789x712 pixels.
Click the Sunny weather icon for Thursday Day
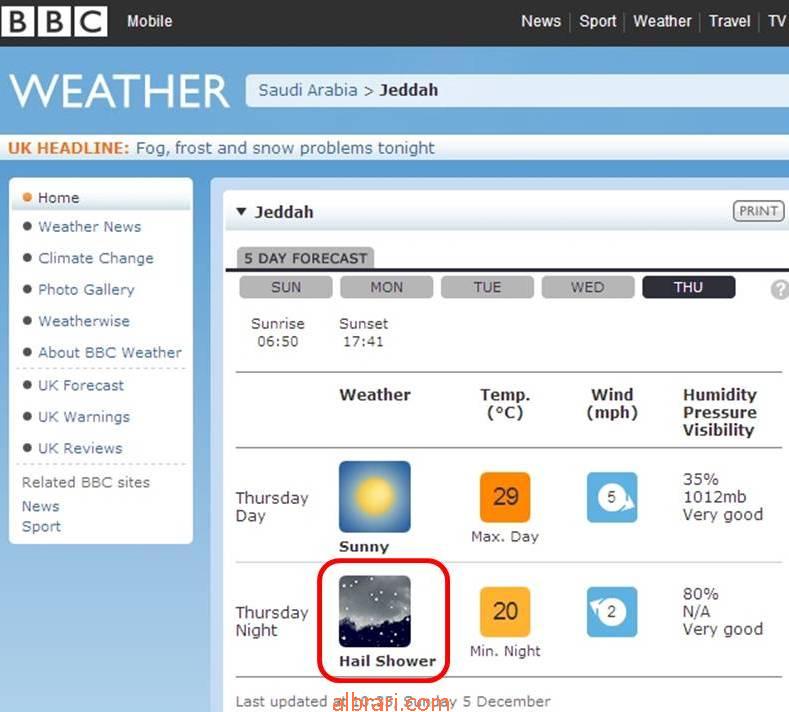374,497
